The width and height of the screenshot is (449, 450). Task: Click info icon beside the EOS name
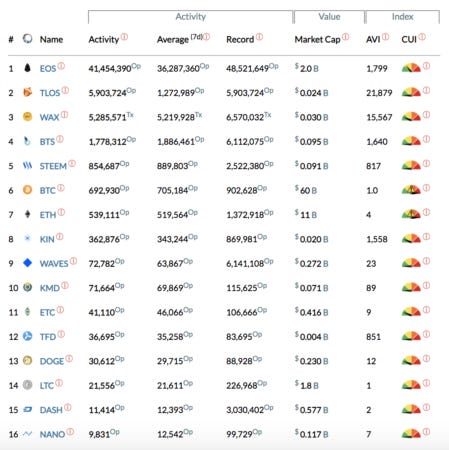pos(61,66)
